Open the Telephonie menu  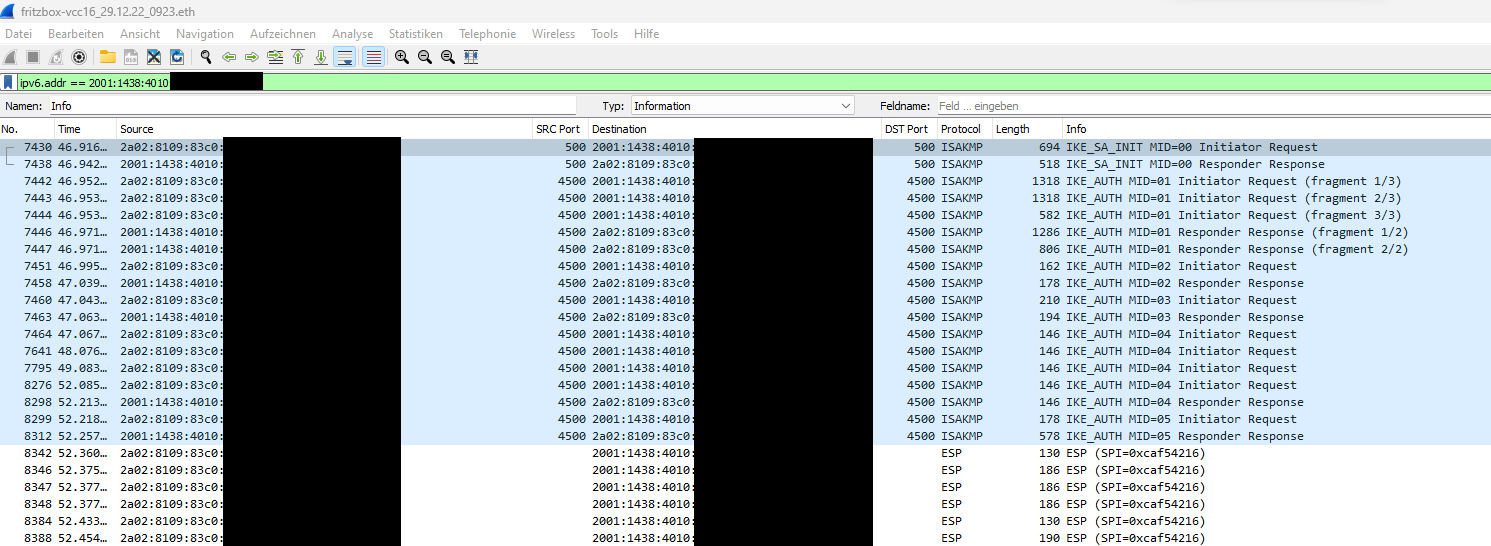(x=488, y=34)
